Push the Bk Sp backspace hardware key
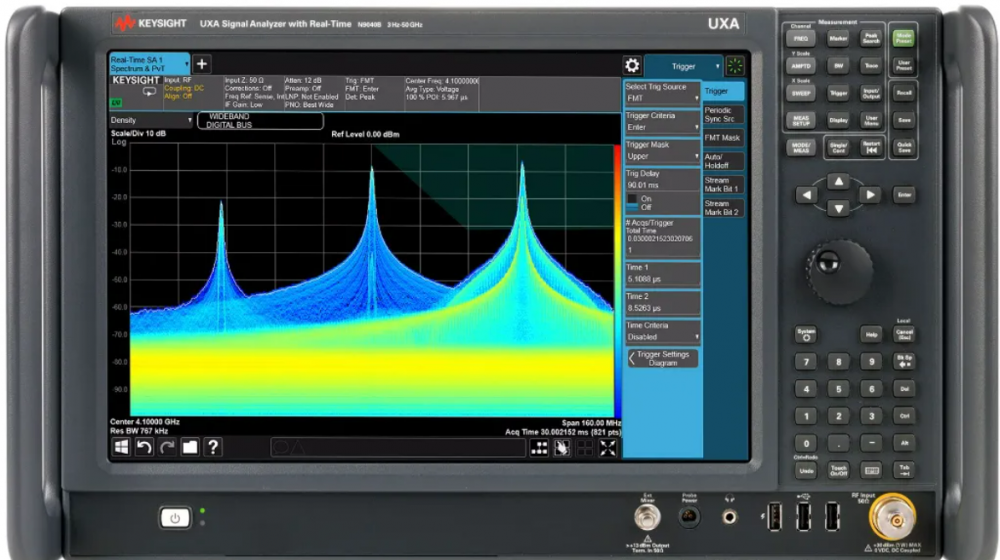The height and width of the screenshot is (560, 1000). pyautogui.click(x=904, y=362)
